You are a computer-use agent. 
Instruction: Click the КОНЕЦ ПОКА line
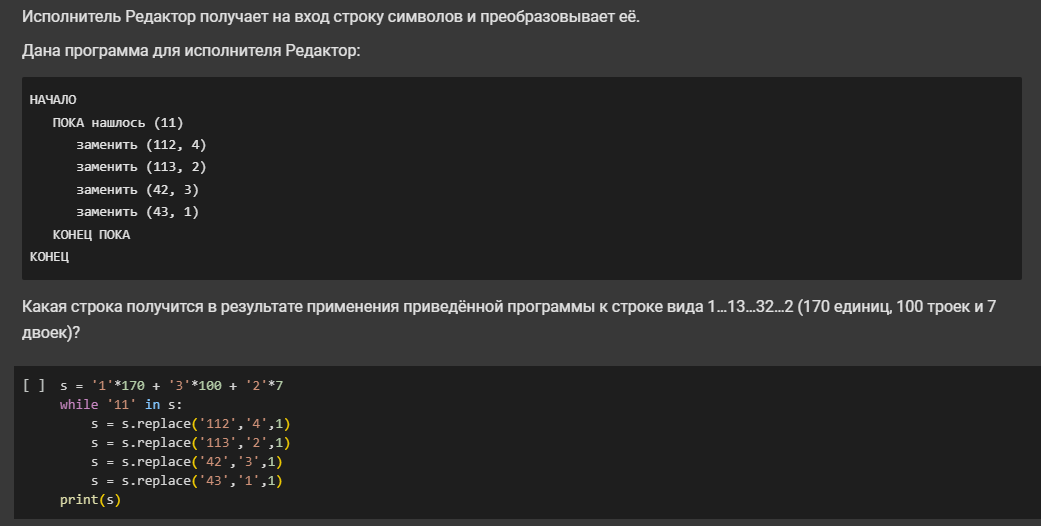[x=92, y=234]
